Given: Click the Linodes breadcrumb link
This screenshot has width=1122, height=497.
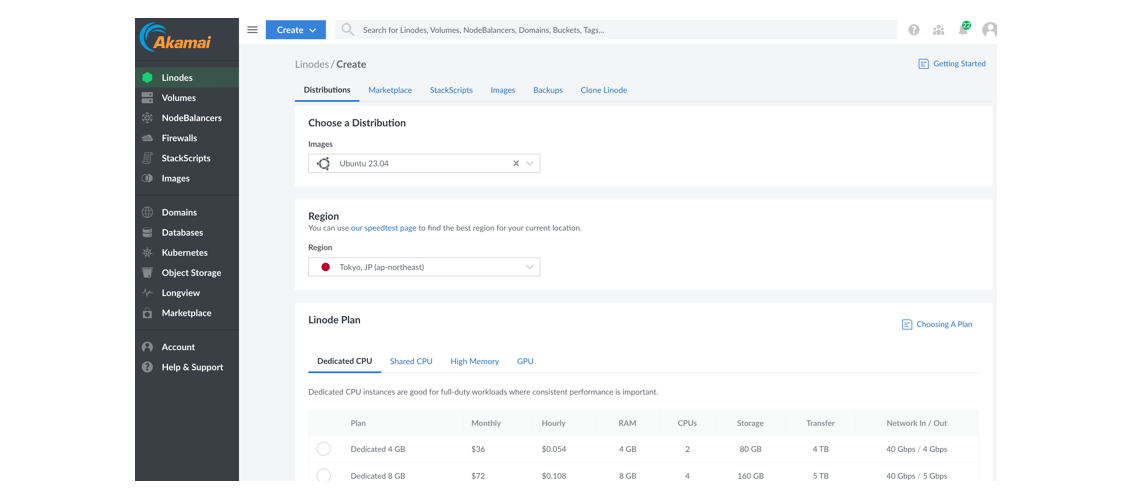Looking at the screenshot, I should [x=311, y=64].
